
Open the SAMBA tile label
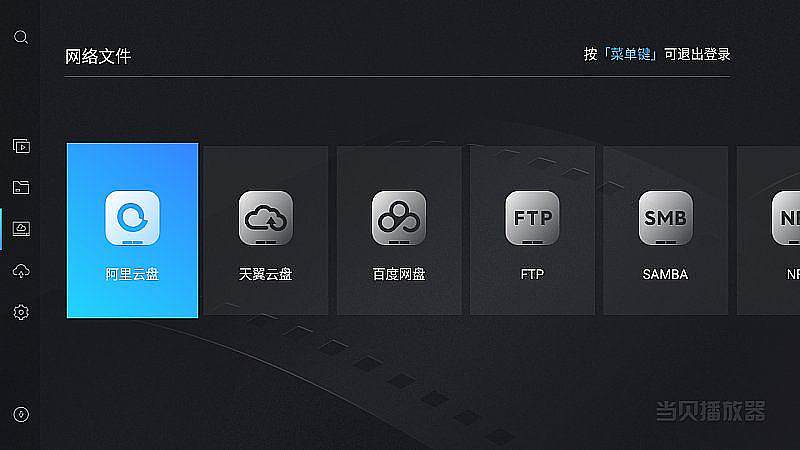coord(665,274)
